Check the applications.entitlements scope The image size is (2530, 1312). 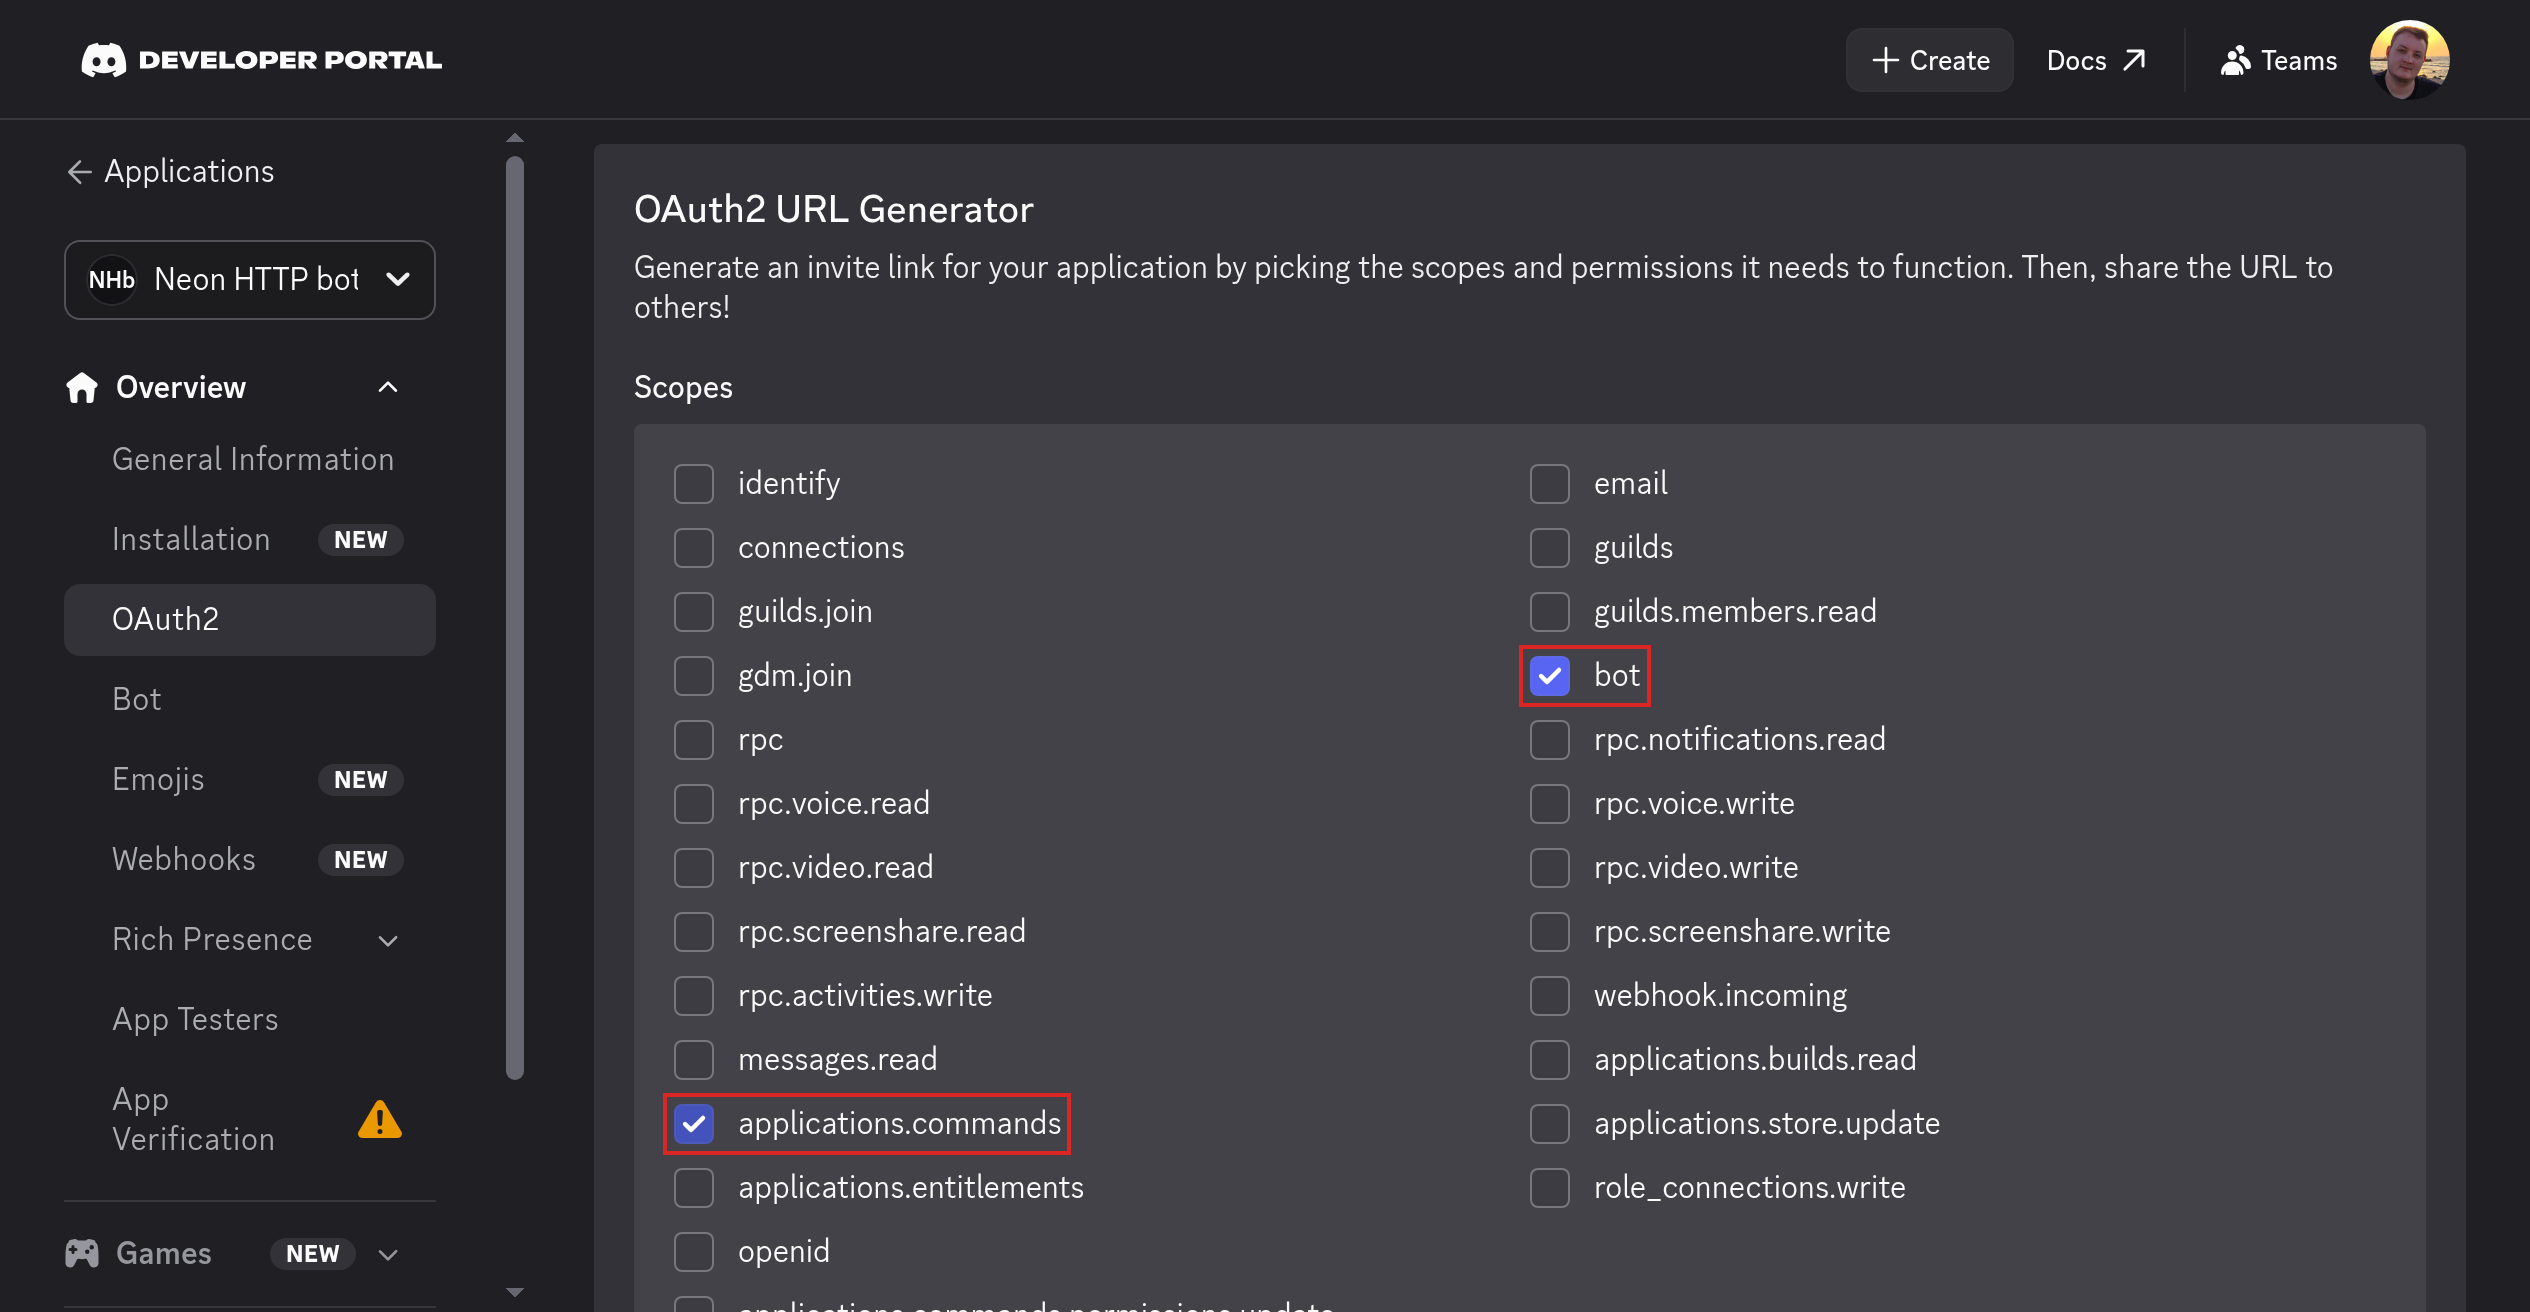click(x=694, y=1188)
